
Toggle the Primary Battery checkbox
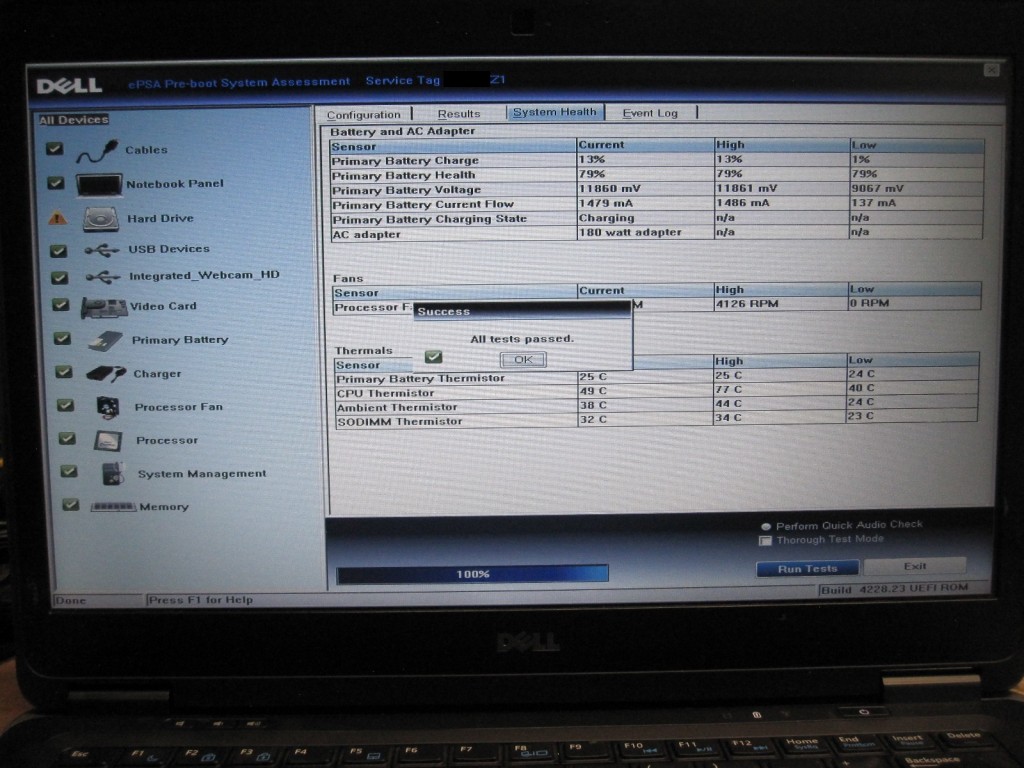[x=63, y=338]
